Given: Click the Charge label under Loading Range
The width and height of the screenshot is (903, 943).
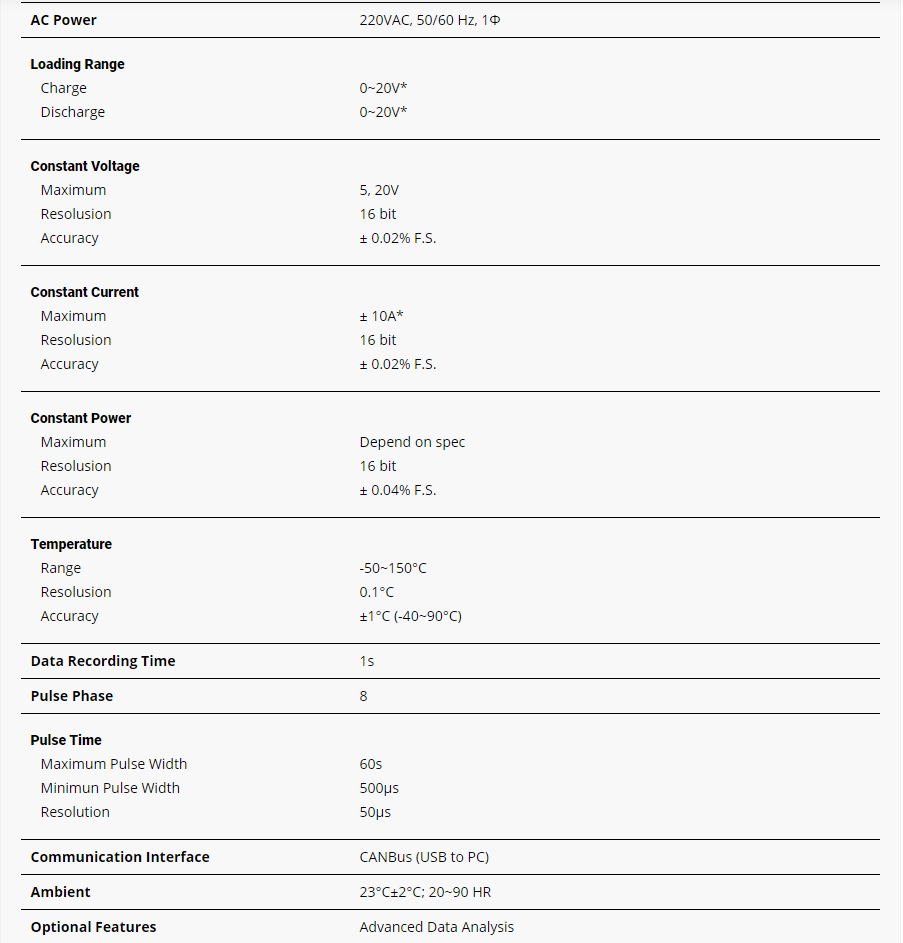Looking at the screenshot, I should pos(64,88).
